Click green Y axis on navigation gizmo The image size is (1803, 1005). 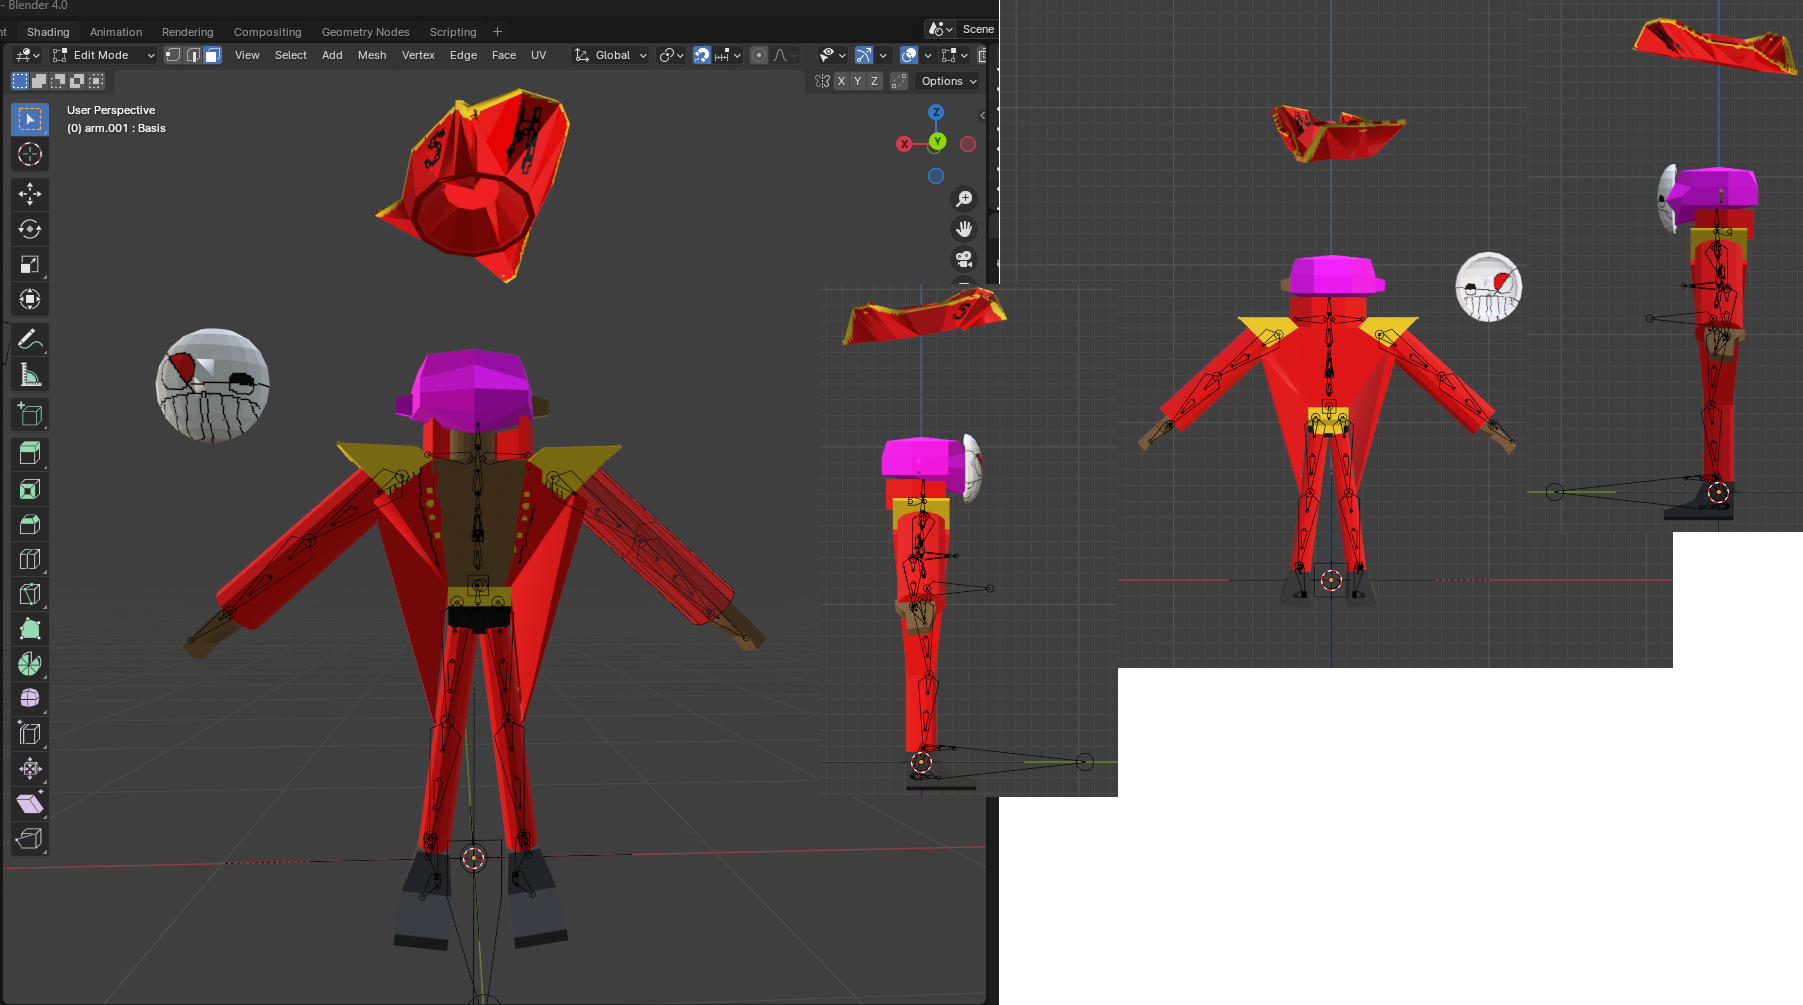pos(937,142)
